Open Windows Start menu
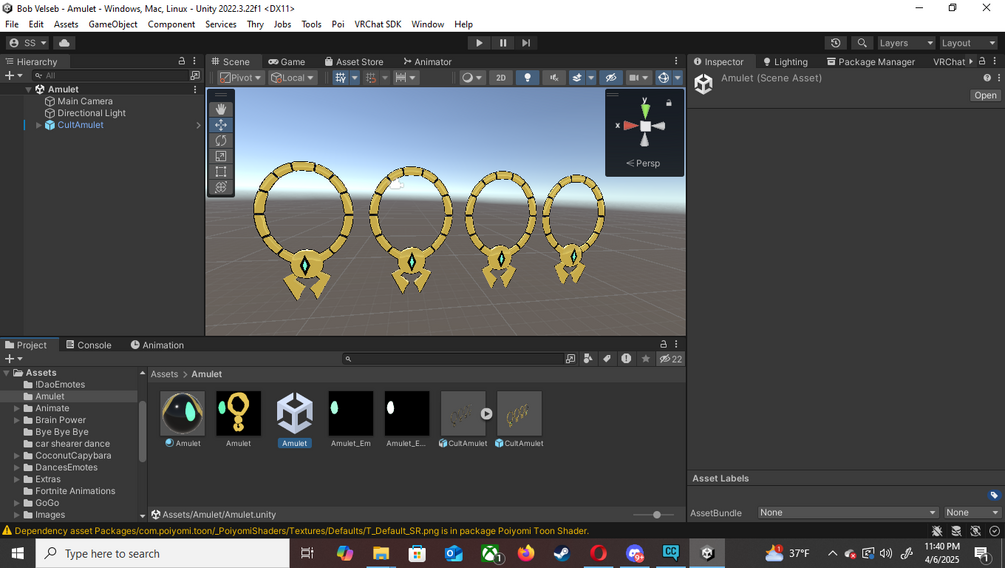 [x=17, y=553]
